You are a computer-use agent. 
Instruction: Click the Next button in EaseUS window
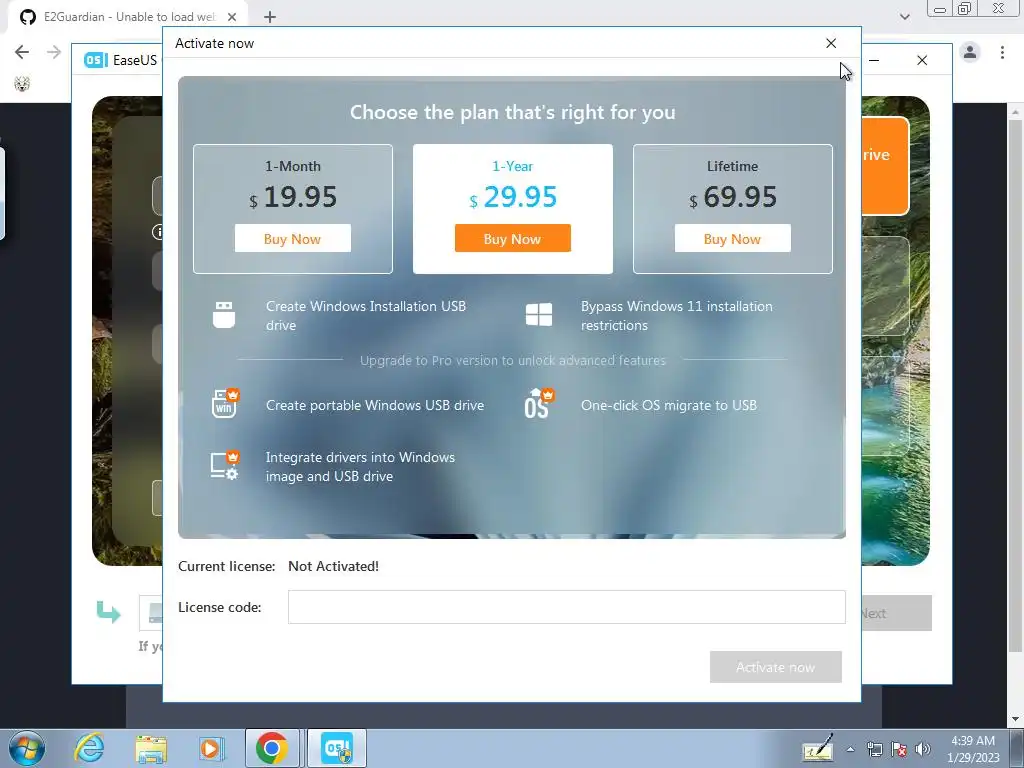point(896,613)
